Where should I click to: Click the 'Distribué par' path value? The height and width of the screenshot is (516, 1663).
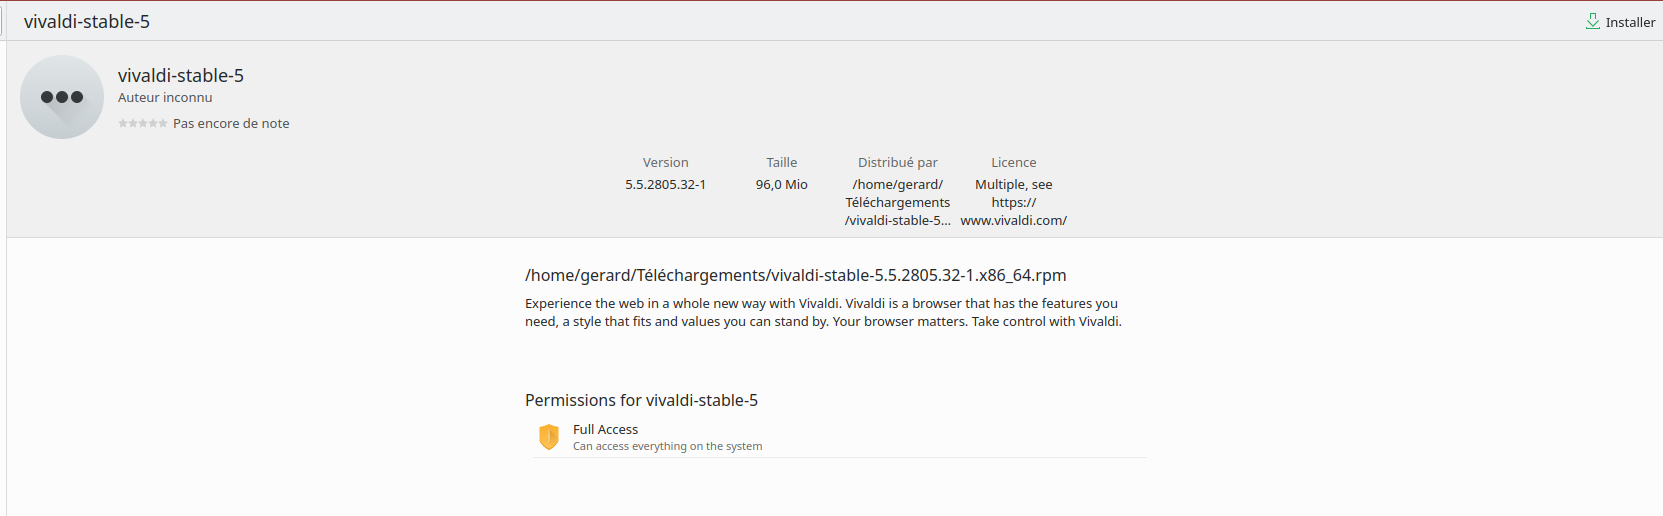coord(898,203)
